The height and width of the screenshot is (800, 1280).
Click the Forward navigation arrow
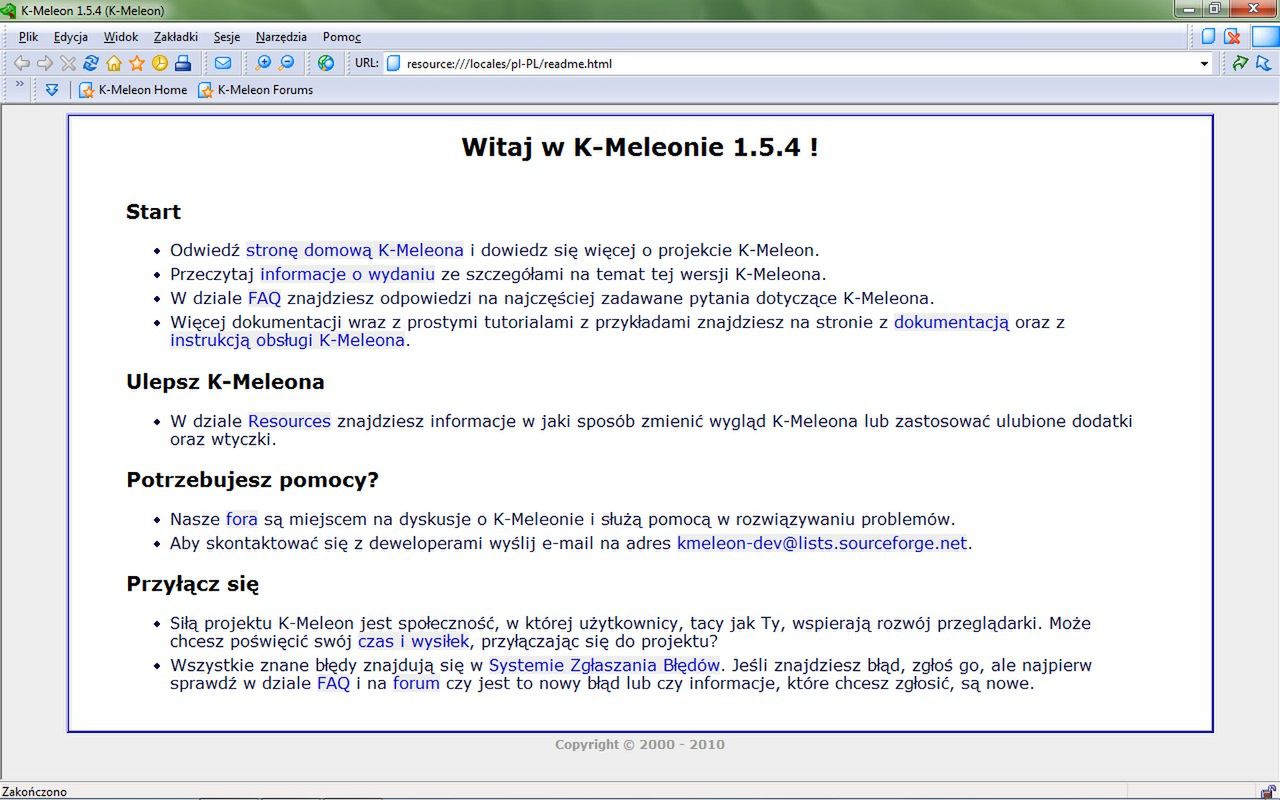click(x=45, y=63)
